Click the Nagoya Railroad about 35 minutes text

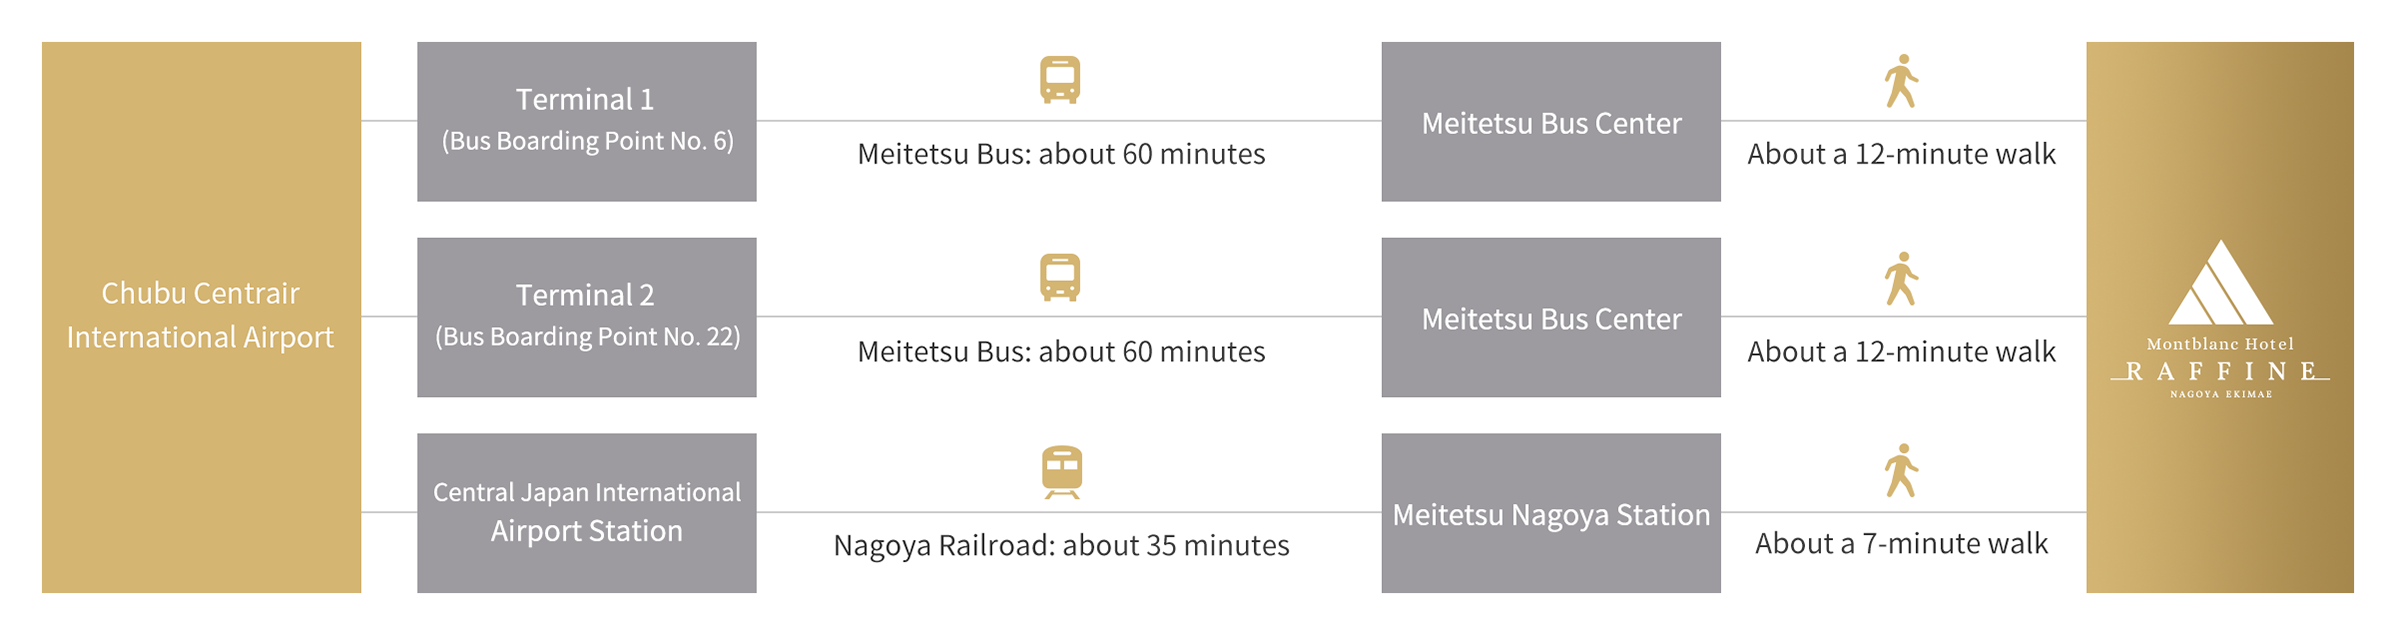coord(1061,545)
